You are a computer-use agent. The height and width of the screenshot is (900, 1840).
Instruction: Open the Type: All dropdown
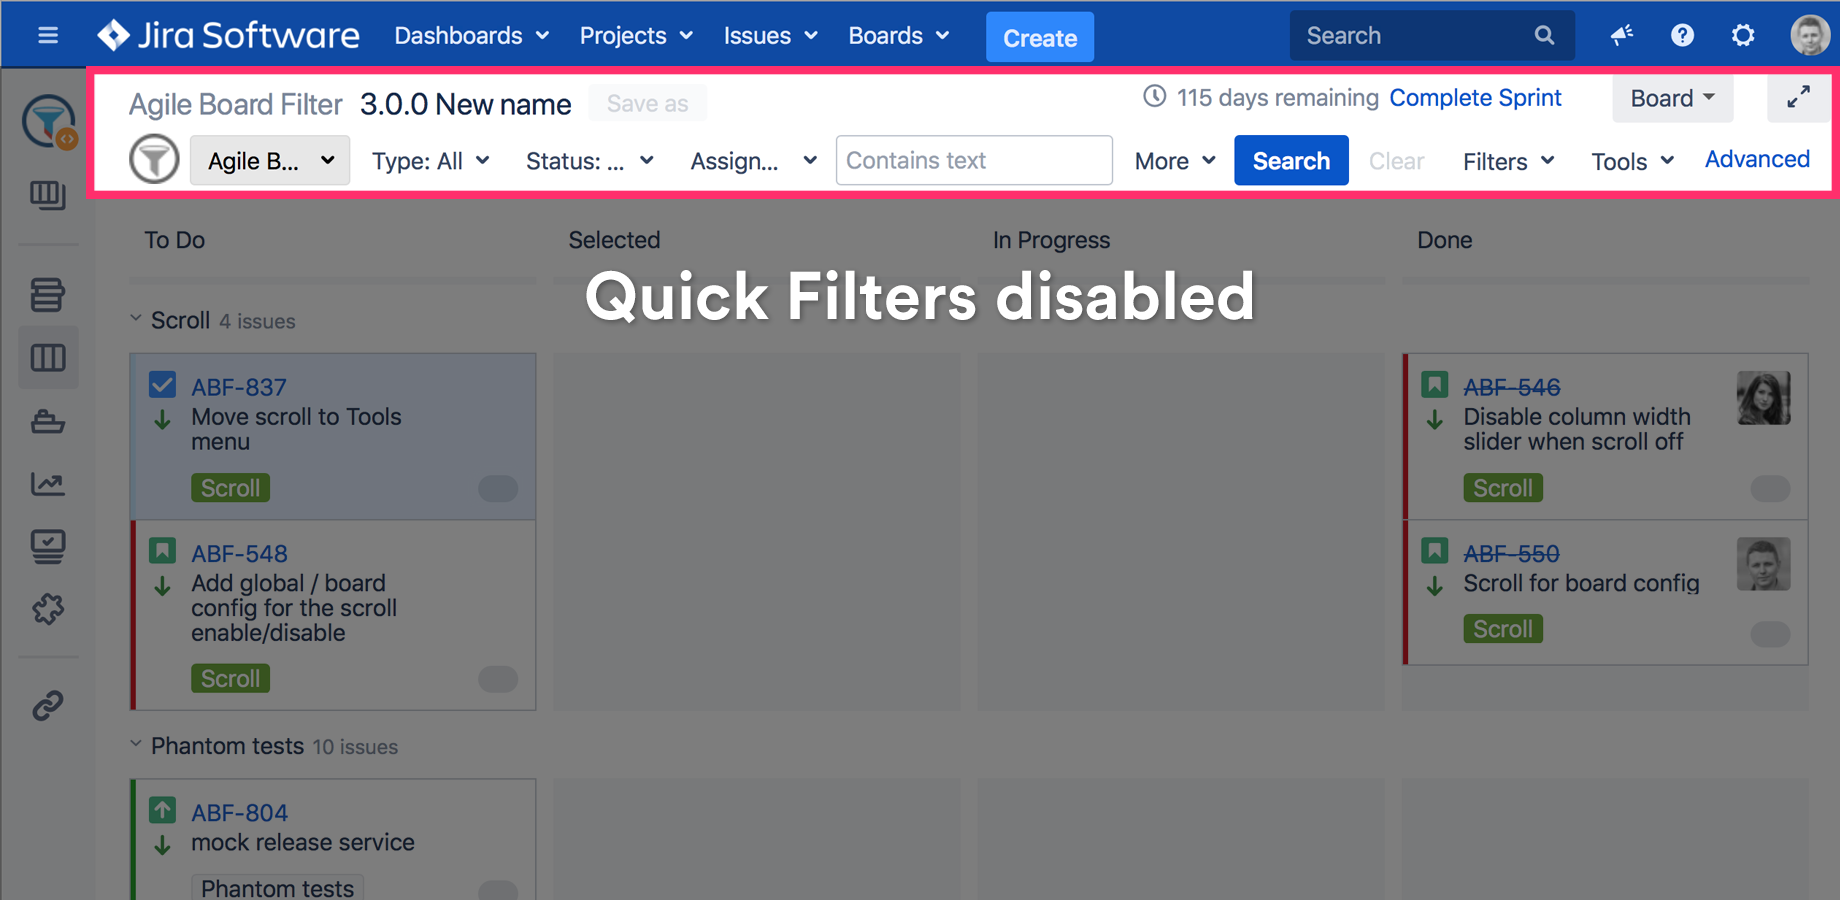(x=430, y=161)
